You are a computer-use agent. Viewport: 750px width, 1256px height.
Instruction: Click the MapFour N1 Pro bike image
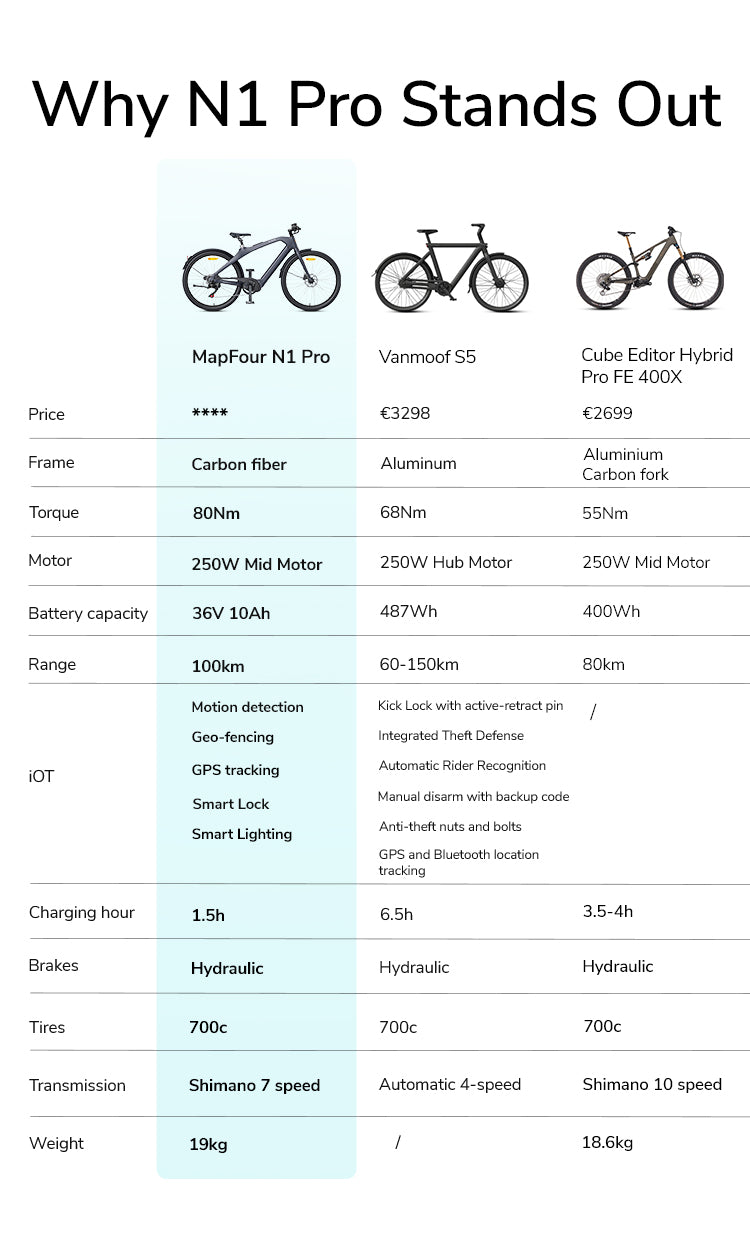(261, 268)
